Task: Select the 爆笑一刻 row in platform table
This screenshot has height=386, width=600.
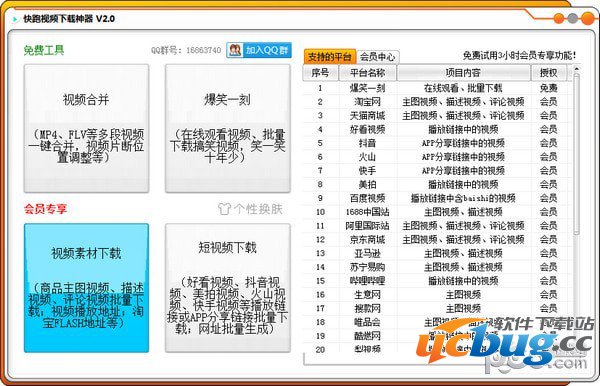Action: (x=436, y=88)
